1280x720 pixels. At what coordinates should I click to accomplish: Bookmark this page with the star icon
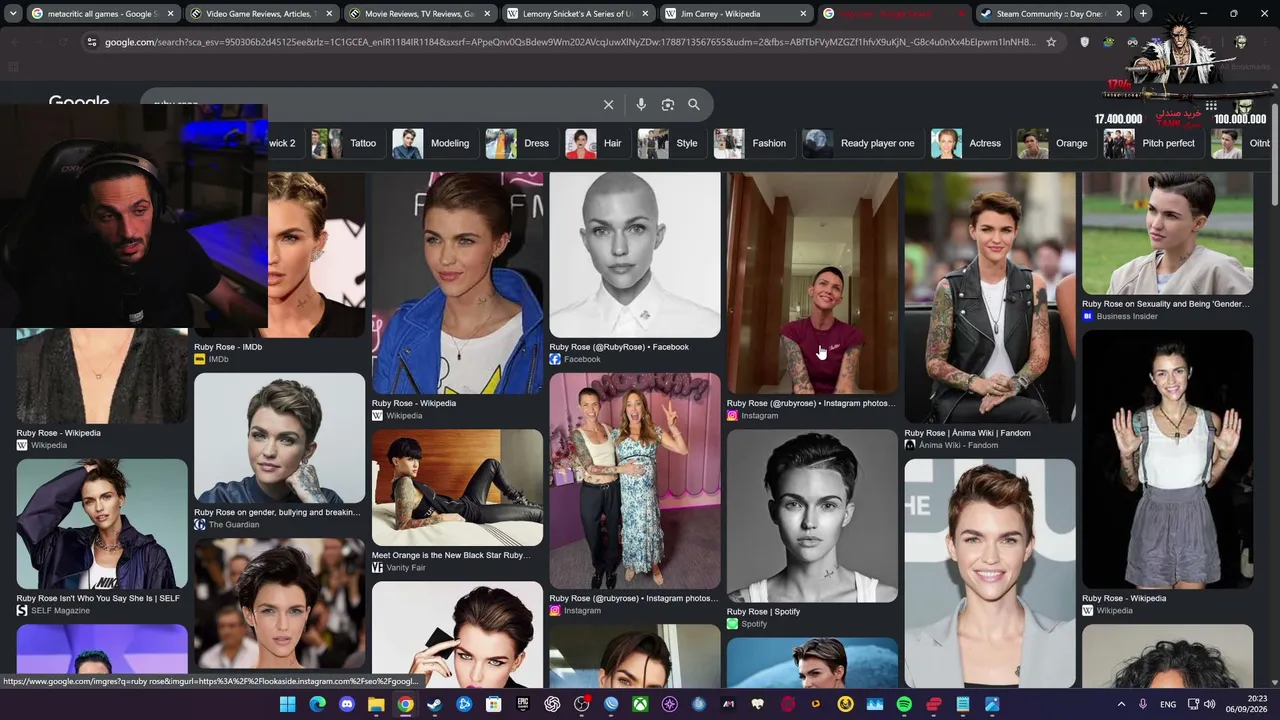(1051, 42)
